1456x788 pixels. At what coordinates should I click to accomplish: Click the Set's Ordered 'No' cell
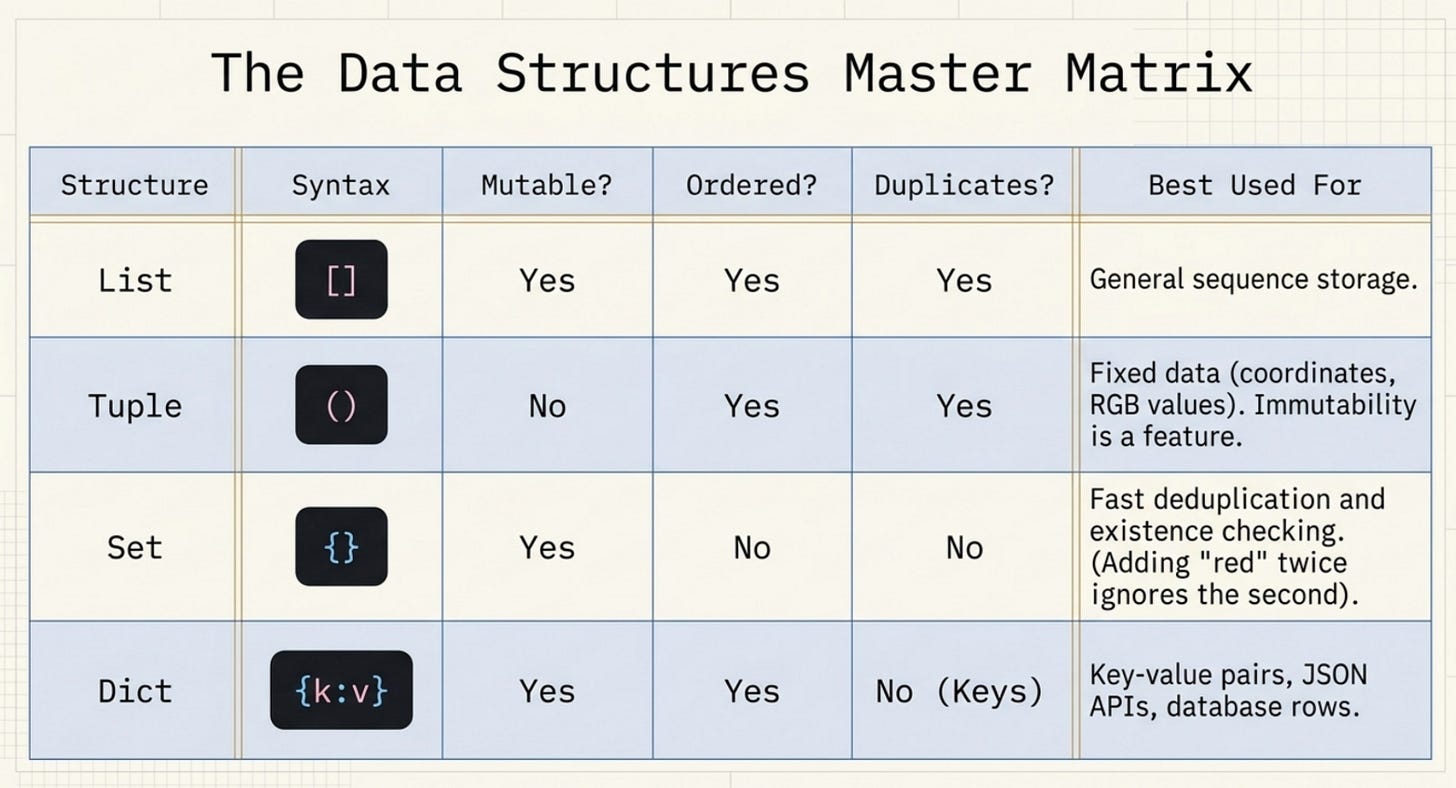[751, 547]
